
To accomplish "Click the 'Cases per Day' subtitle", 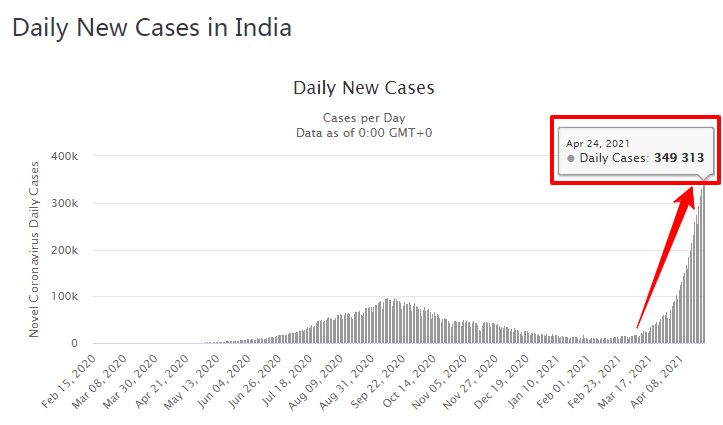I will click(x=363, y=118).
